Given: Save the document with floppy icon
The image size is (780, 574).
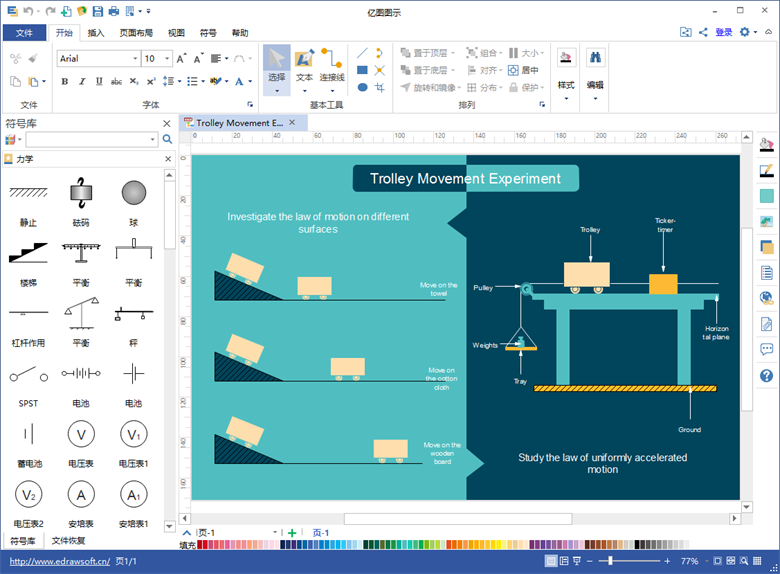Looking at the screenshot, I should [x=98, y=11].
